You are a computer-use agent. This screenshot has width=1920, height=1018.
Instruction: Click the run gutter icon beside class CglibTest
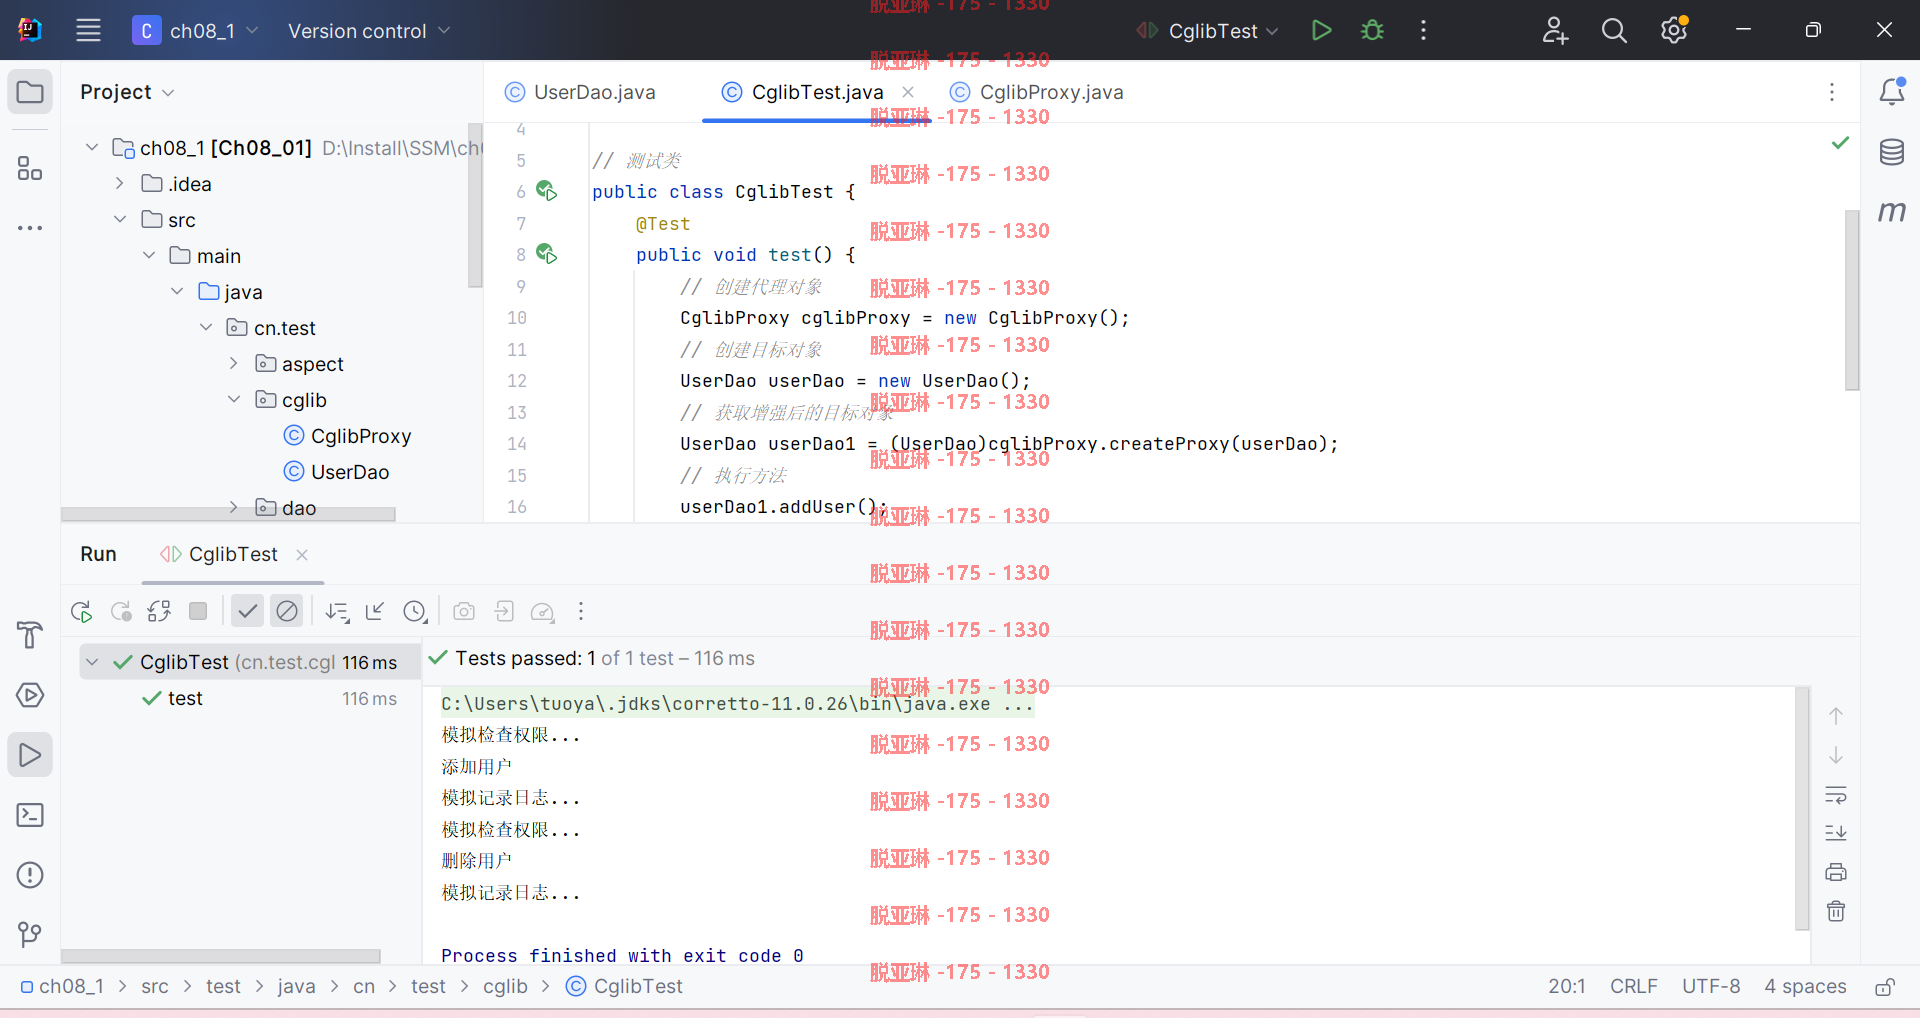pos(547,191)
